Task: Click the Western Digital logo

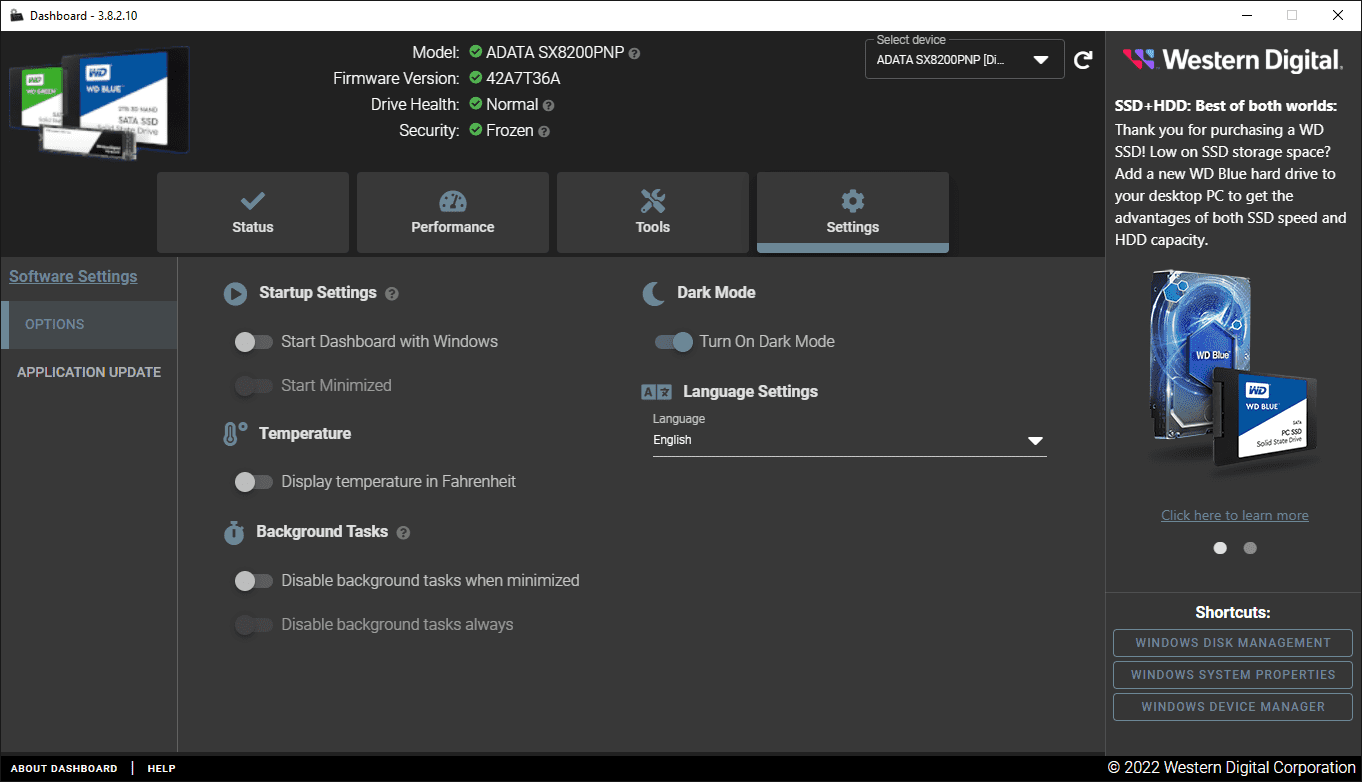Action: pos(1232,60)
